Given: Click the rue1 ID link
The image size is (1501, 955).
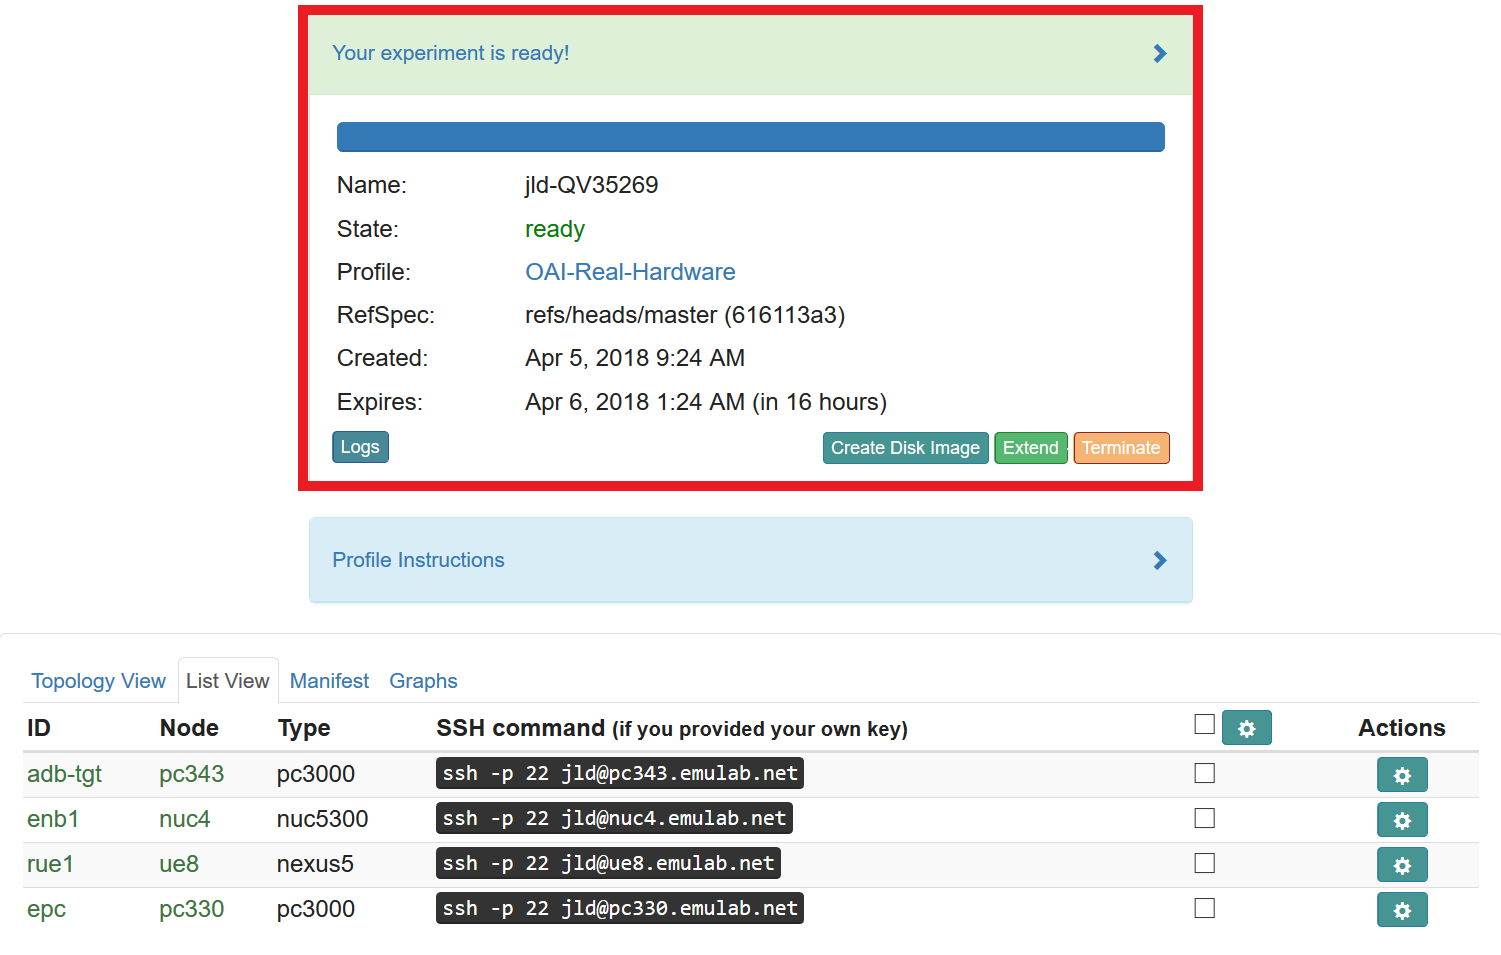Looking at the screenshot, I should [50, 864].
